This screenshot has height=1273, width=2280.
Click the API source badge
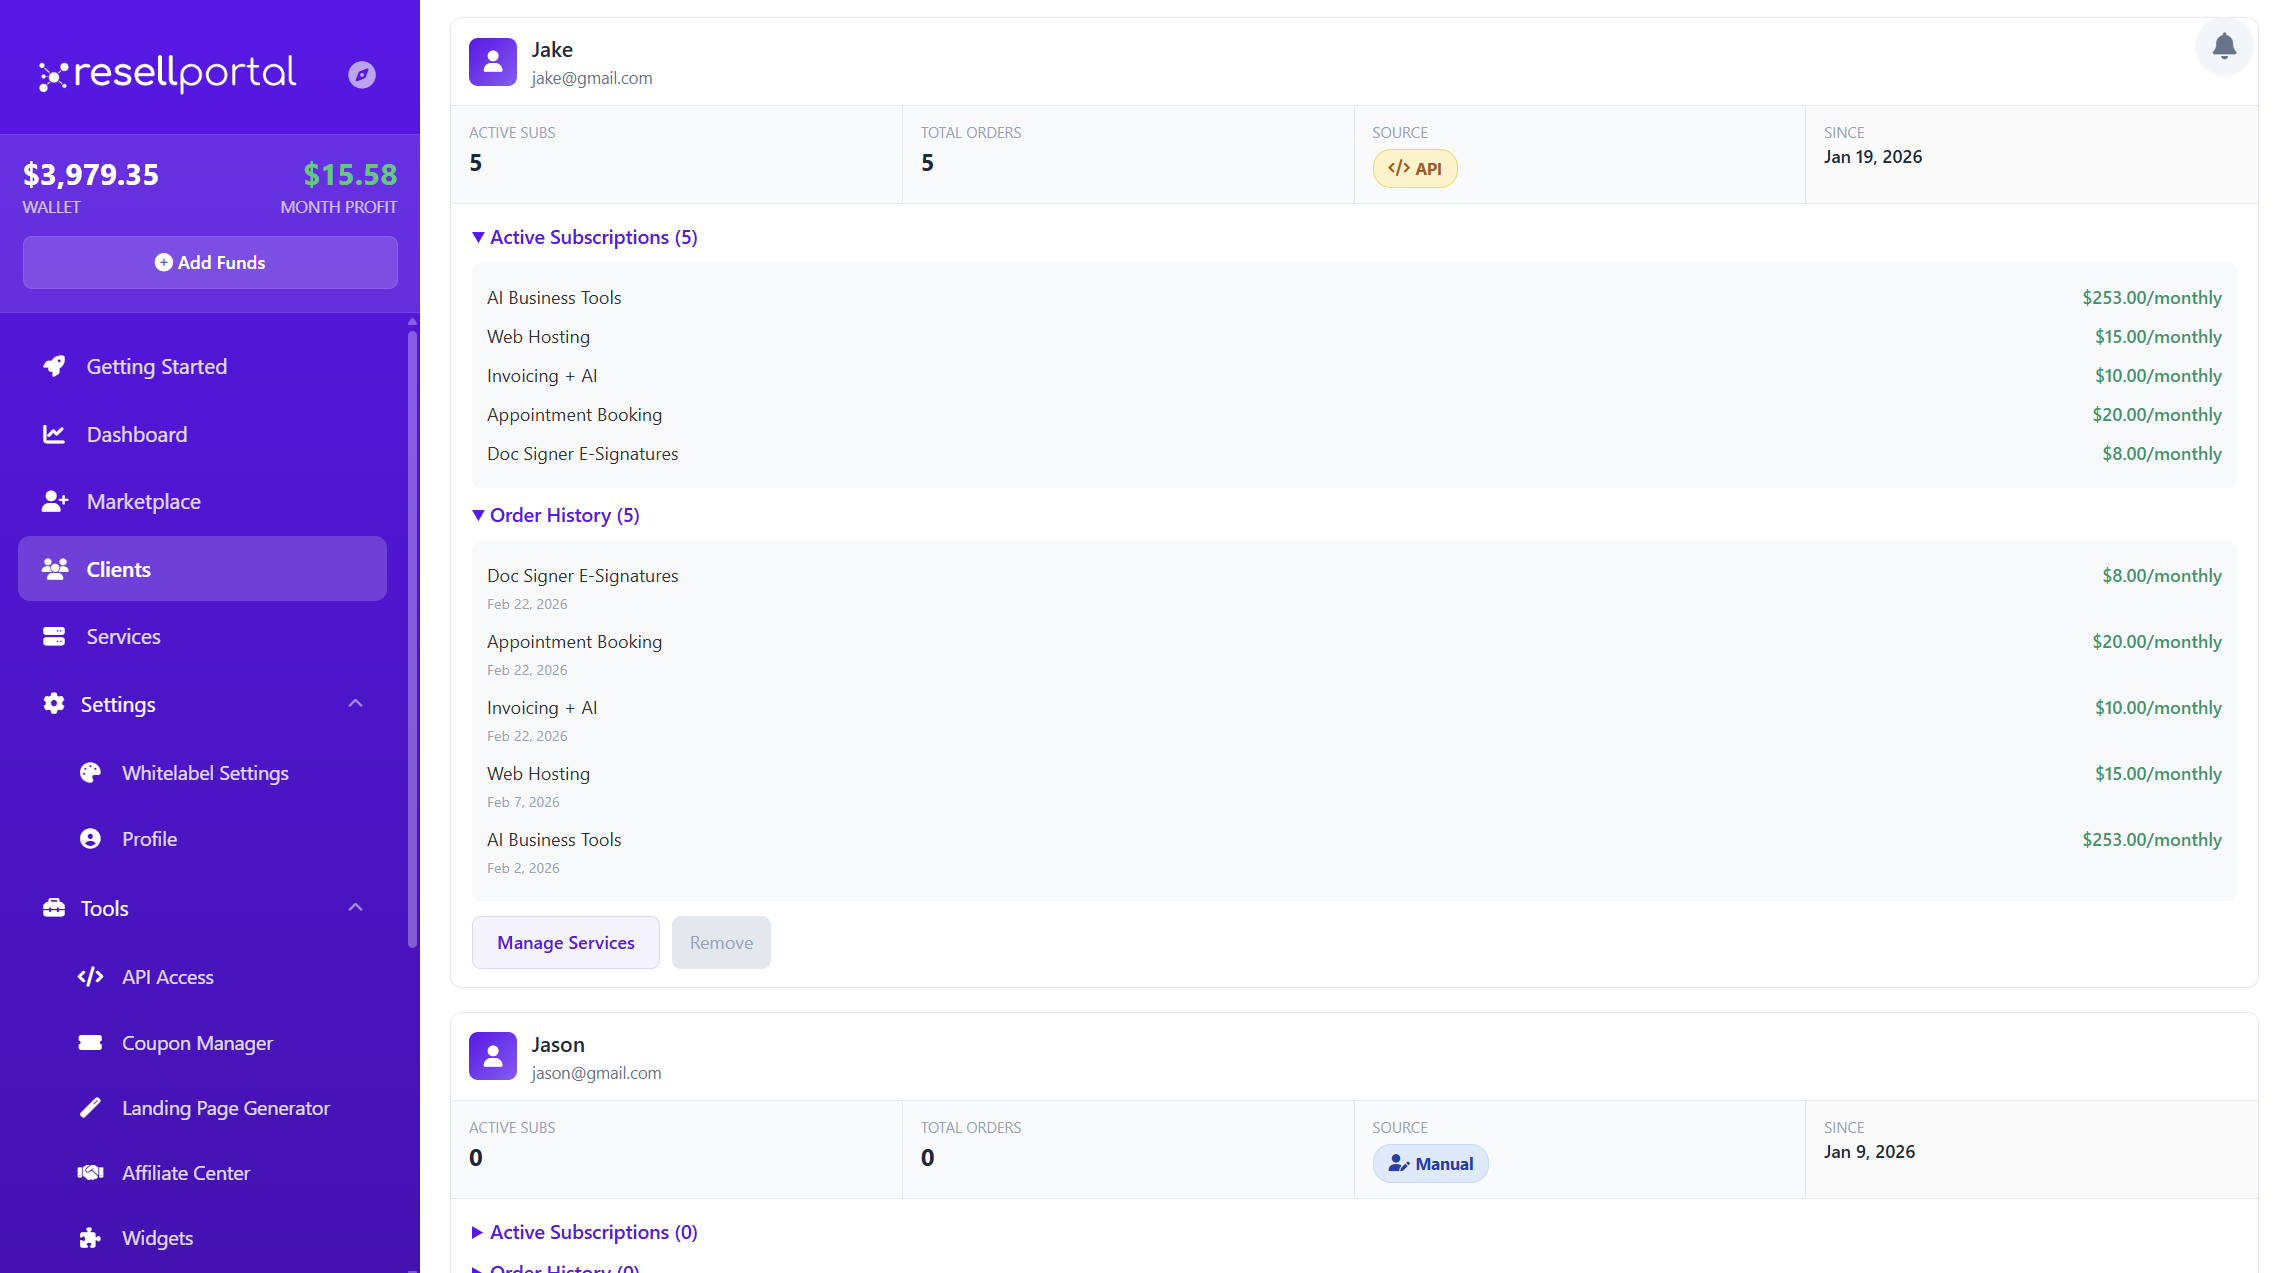point(1414,169)
